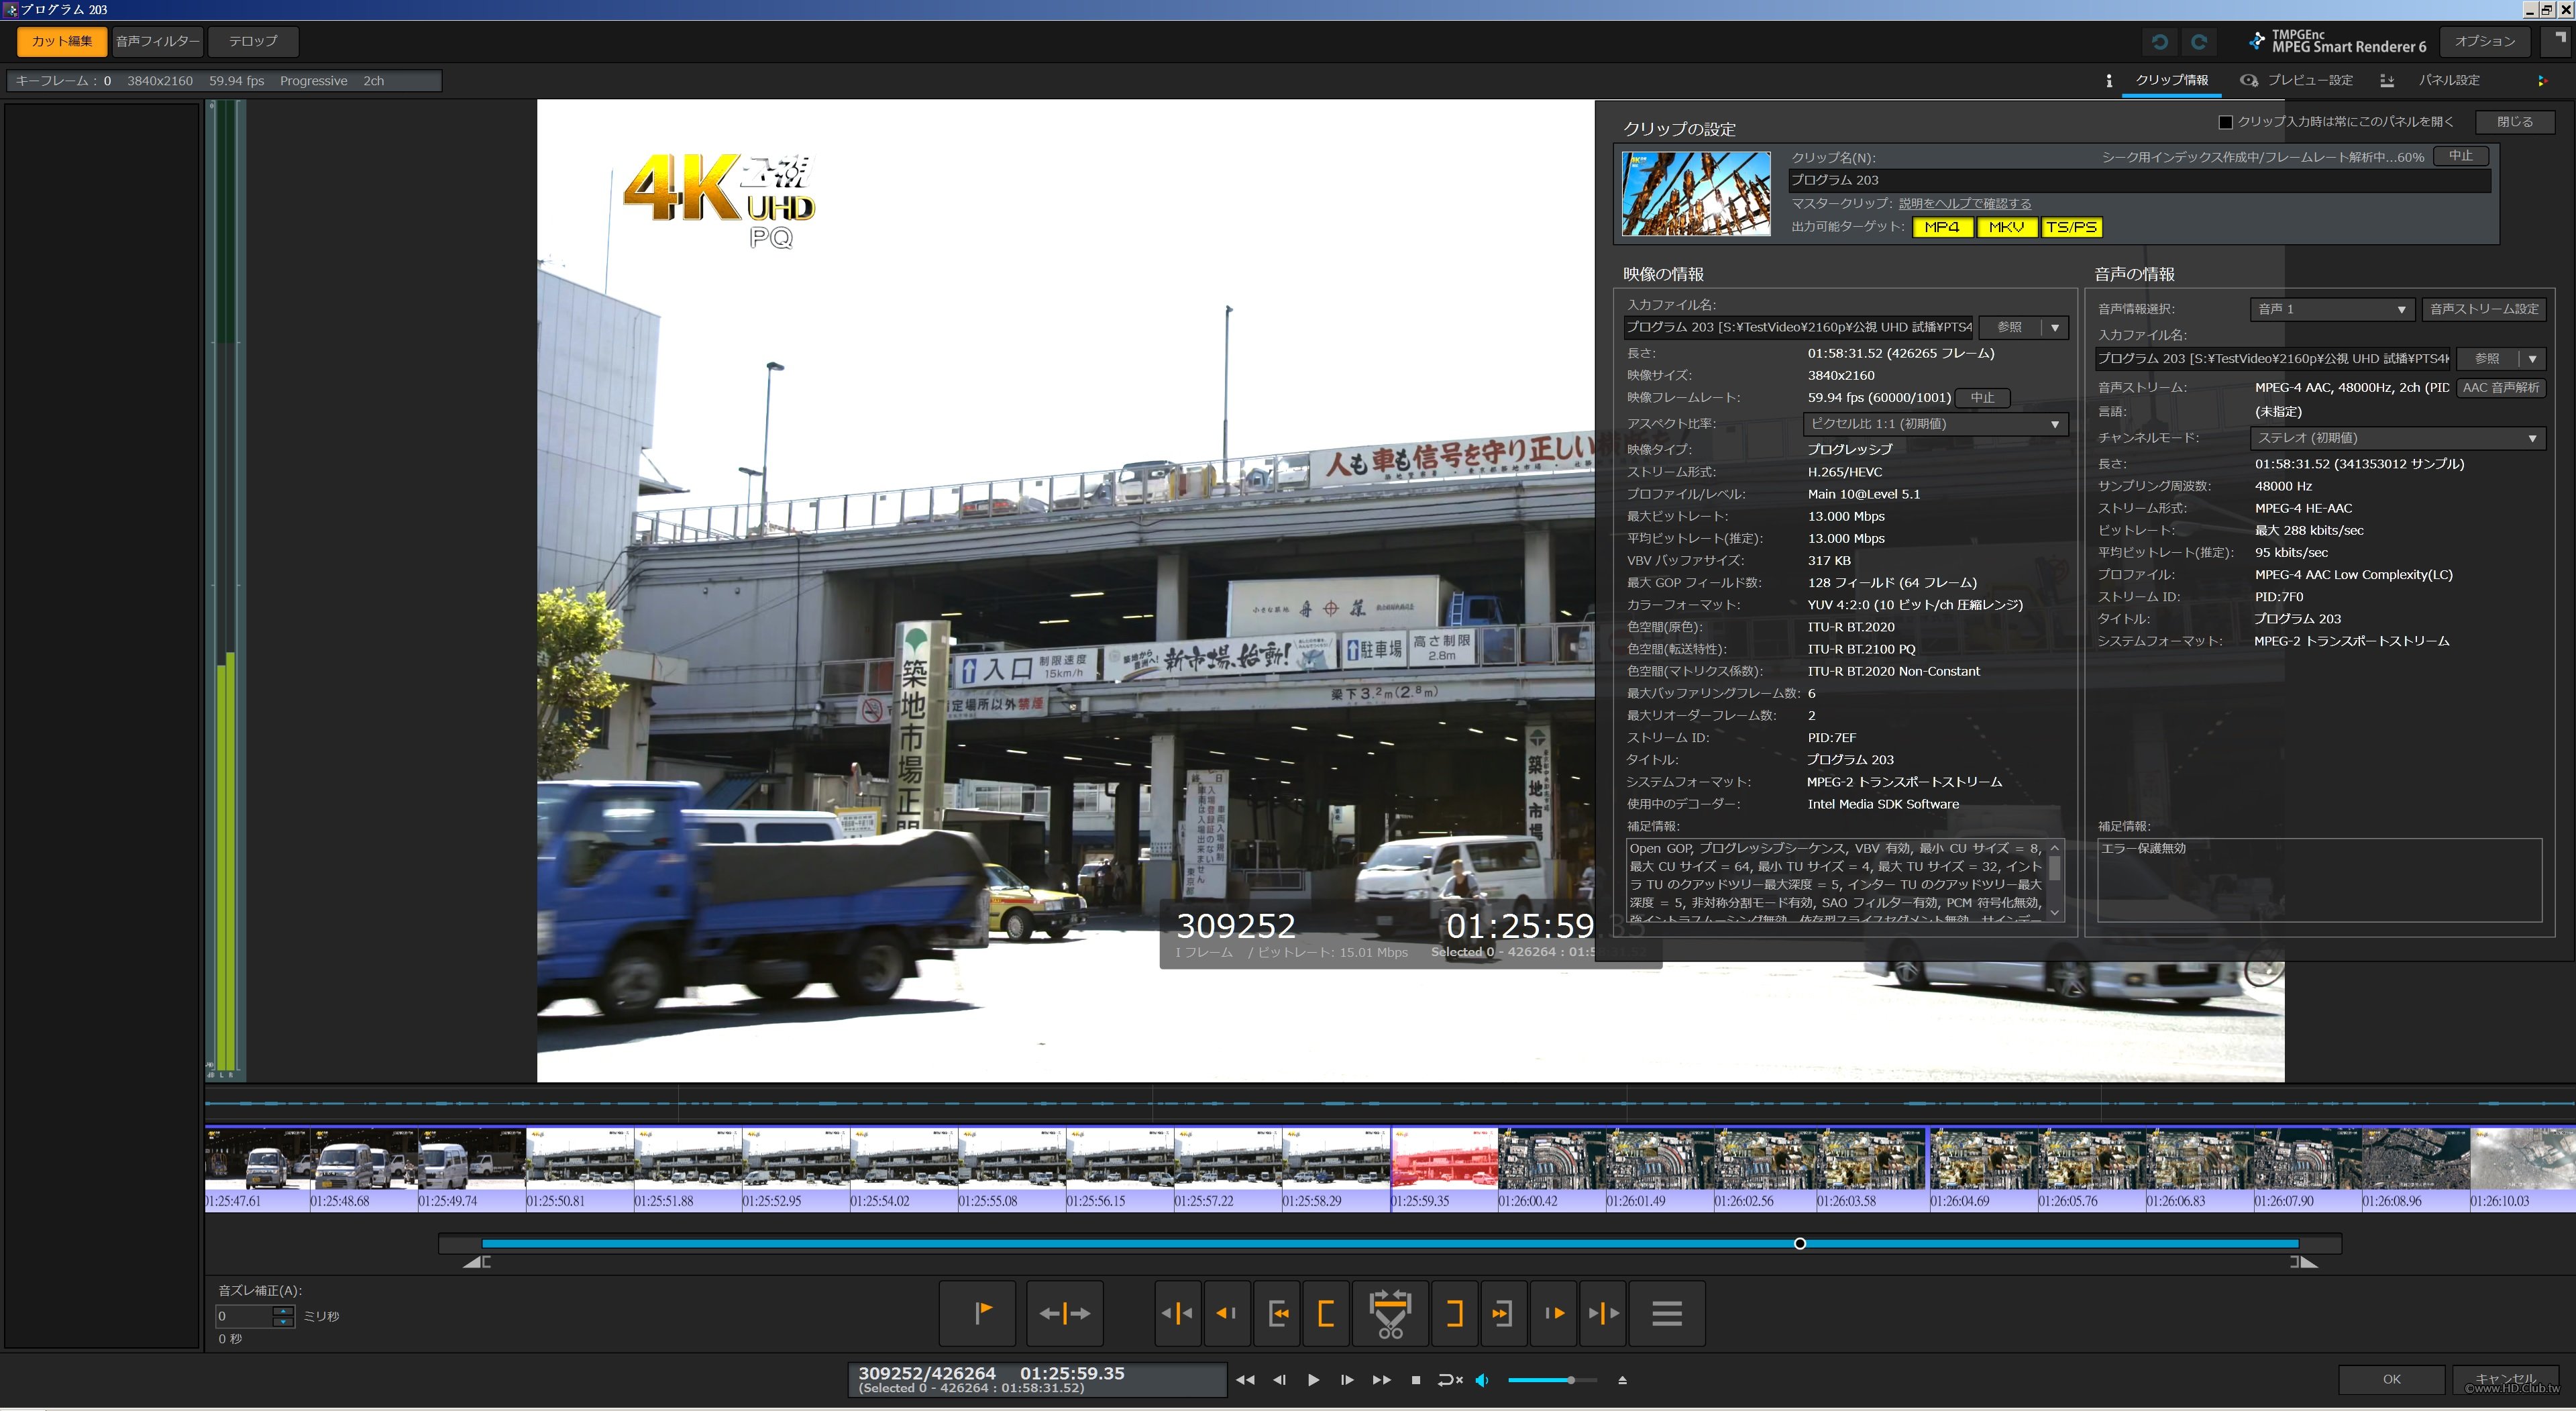Check 'always open this panel on clip input'
Image resolution: width=2576 pixels, height=1411 pixels.
click(2225, 122)
